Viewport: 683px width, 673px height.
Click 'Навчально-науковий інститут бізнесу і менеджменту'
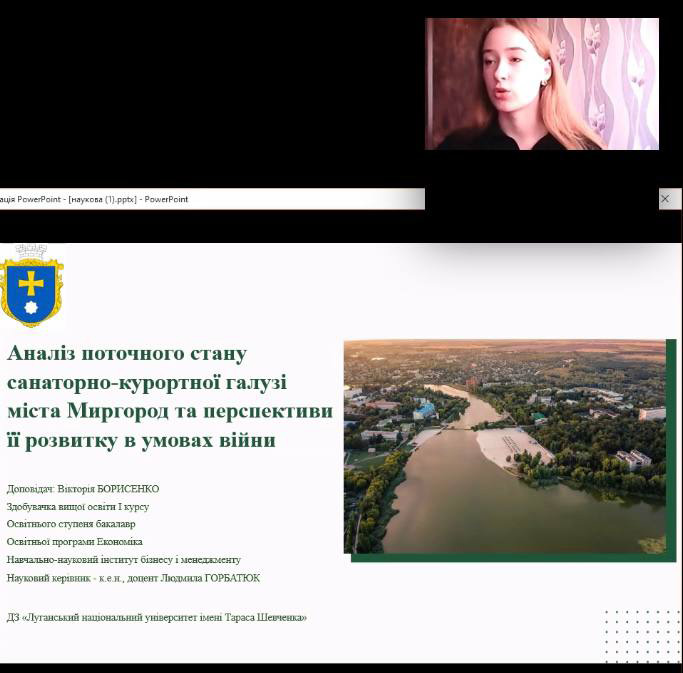click(x=124, y=560)
